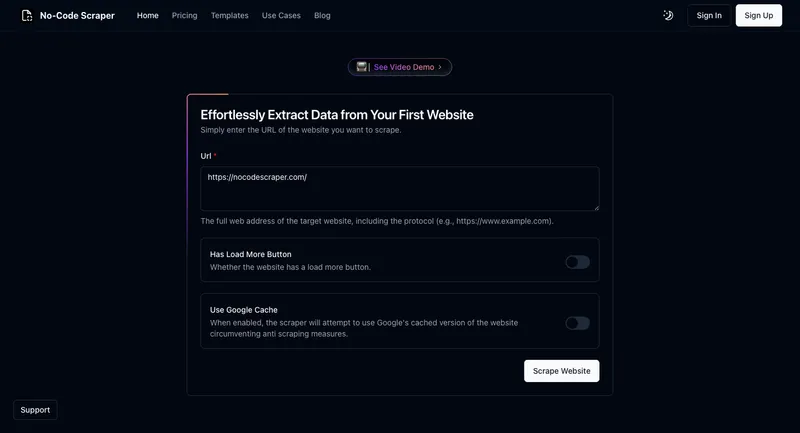Select Use Cases in the top menu
800x433 pixels.
pyautogui.click(x=281, y=15)
